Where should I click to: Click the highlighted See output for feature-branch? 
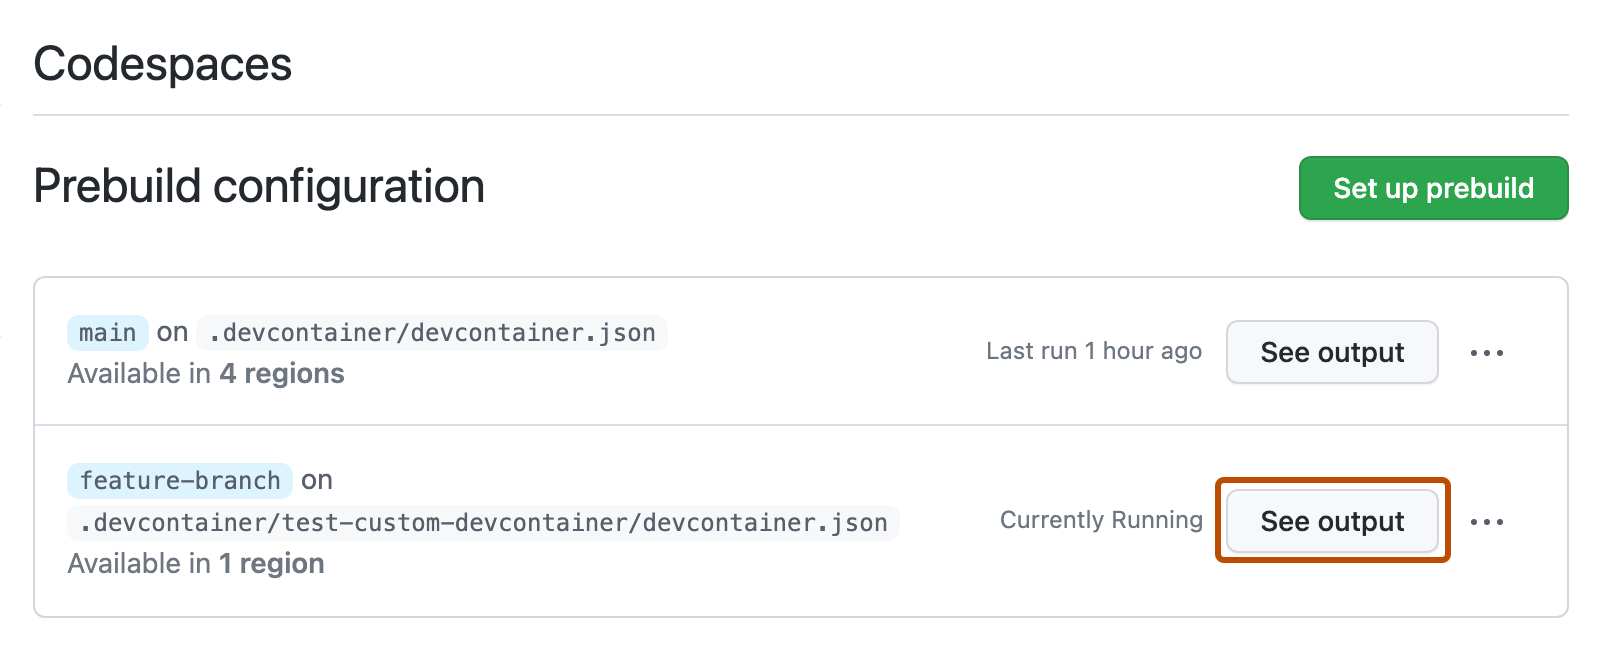tap(1331, 521)
